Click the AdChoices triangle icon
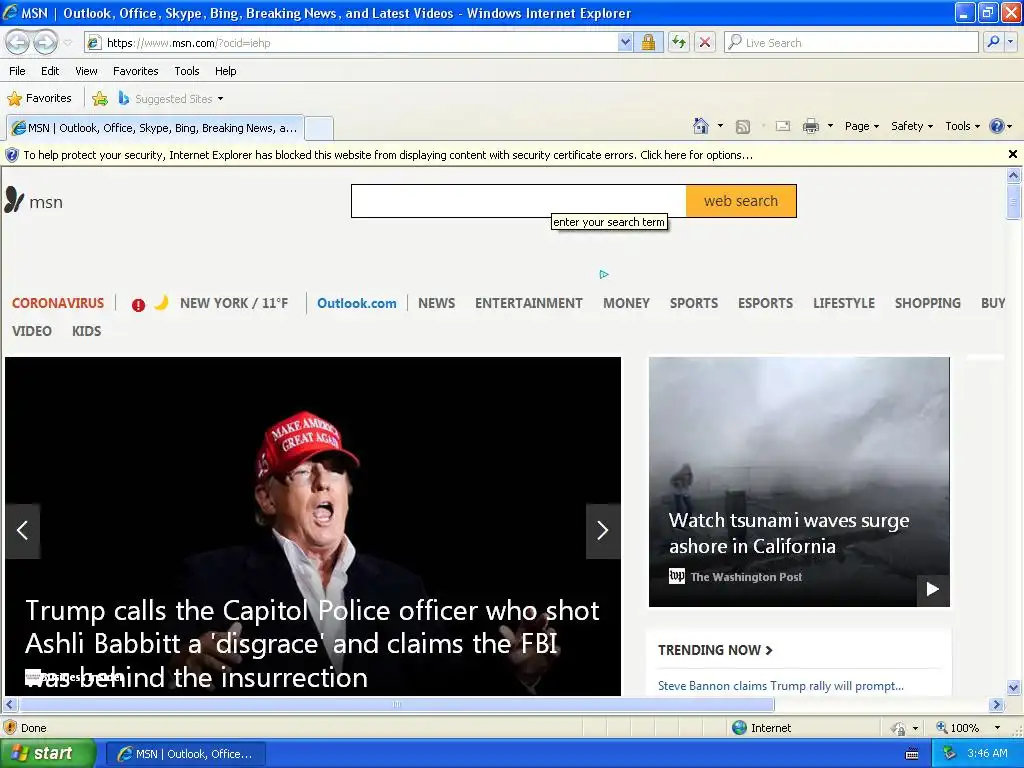Viewport: 1024px width, 768px height. (x=603, y=274)
